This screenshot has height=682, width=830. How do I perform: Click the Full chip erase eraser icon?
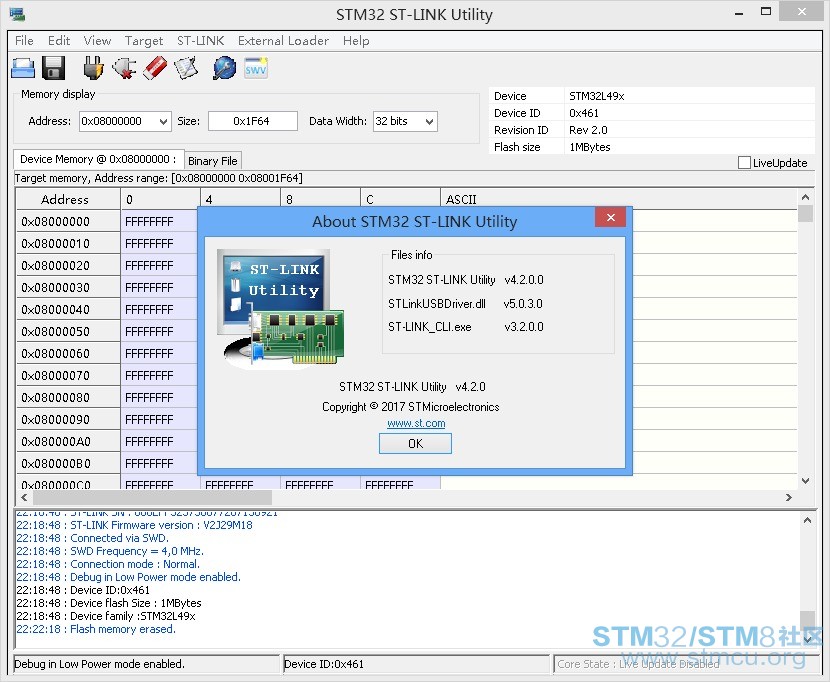point(155,68)
